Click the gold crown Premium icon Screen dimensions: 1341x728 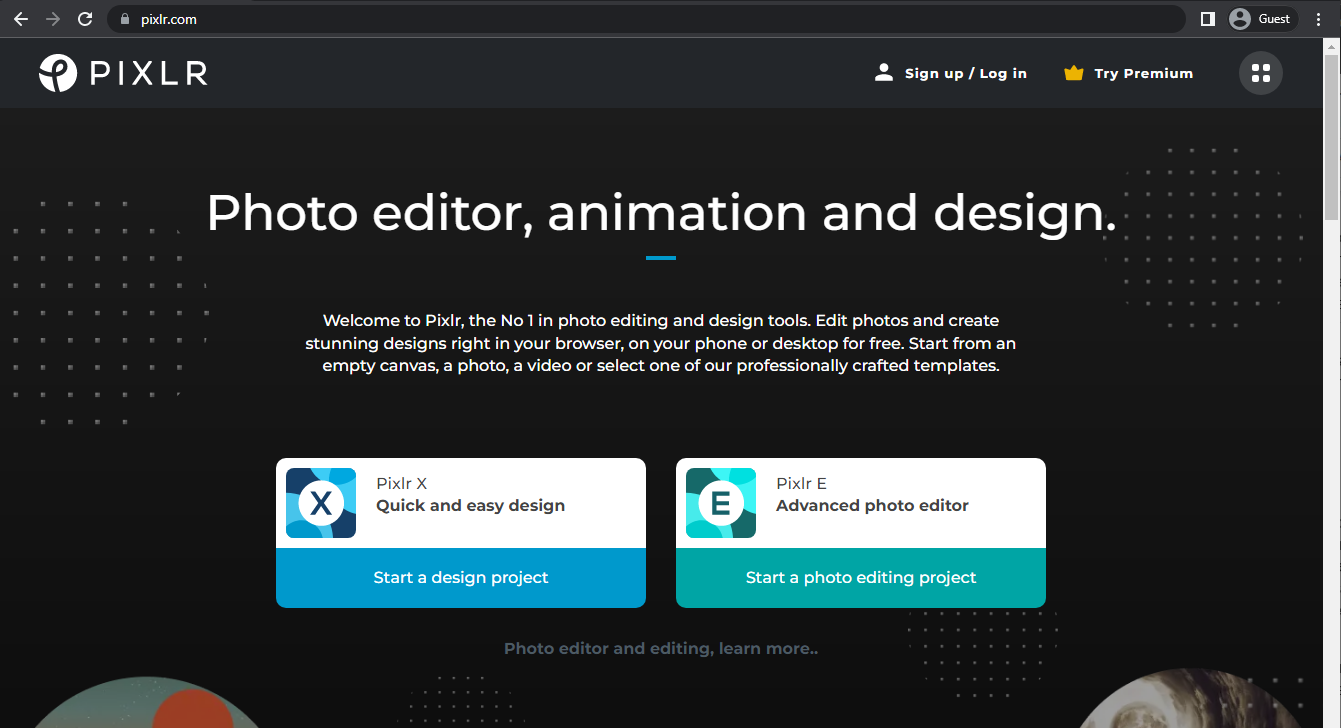(x=1074, y=73)
